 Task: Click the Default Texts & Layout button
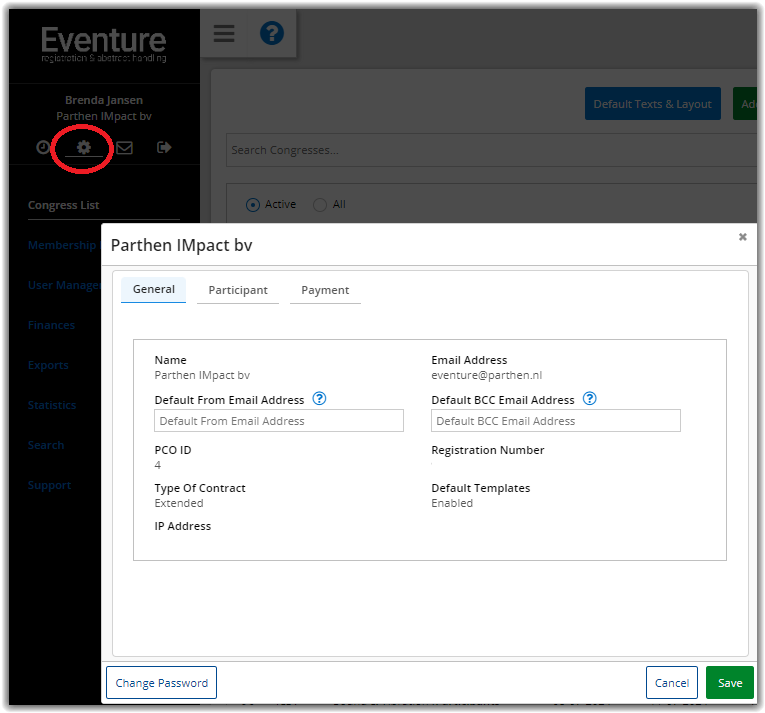point(653,104)
